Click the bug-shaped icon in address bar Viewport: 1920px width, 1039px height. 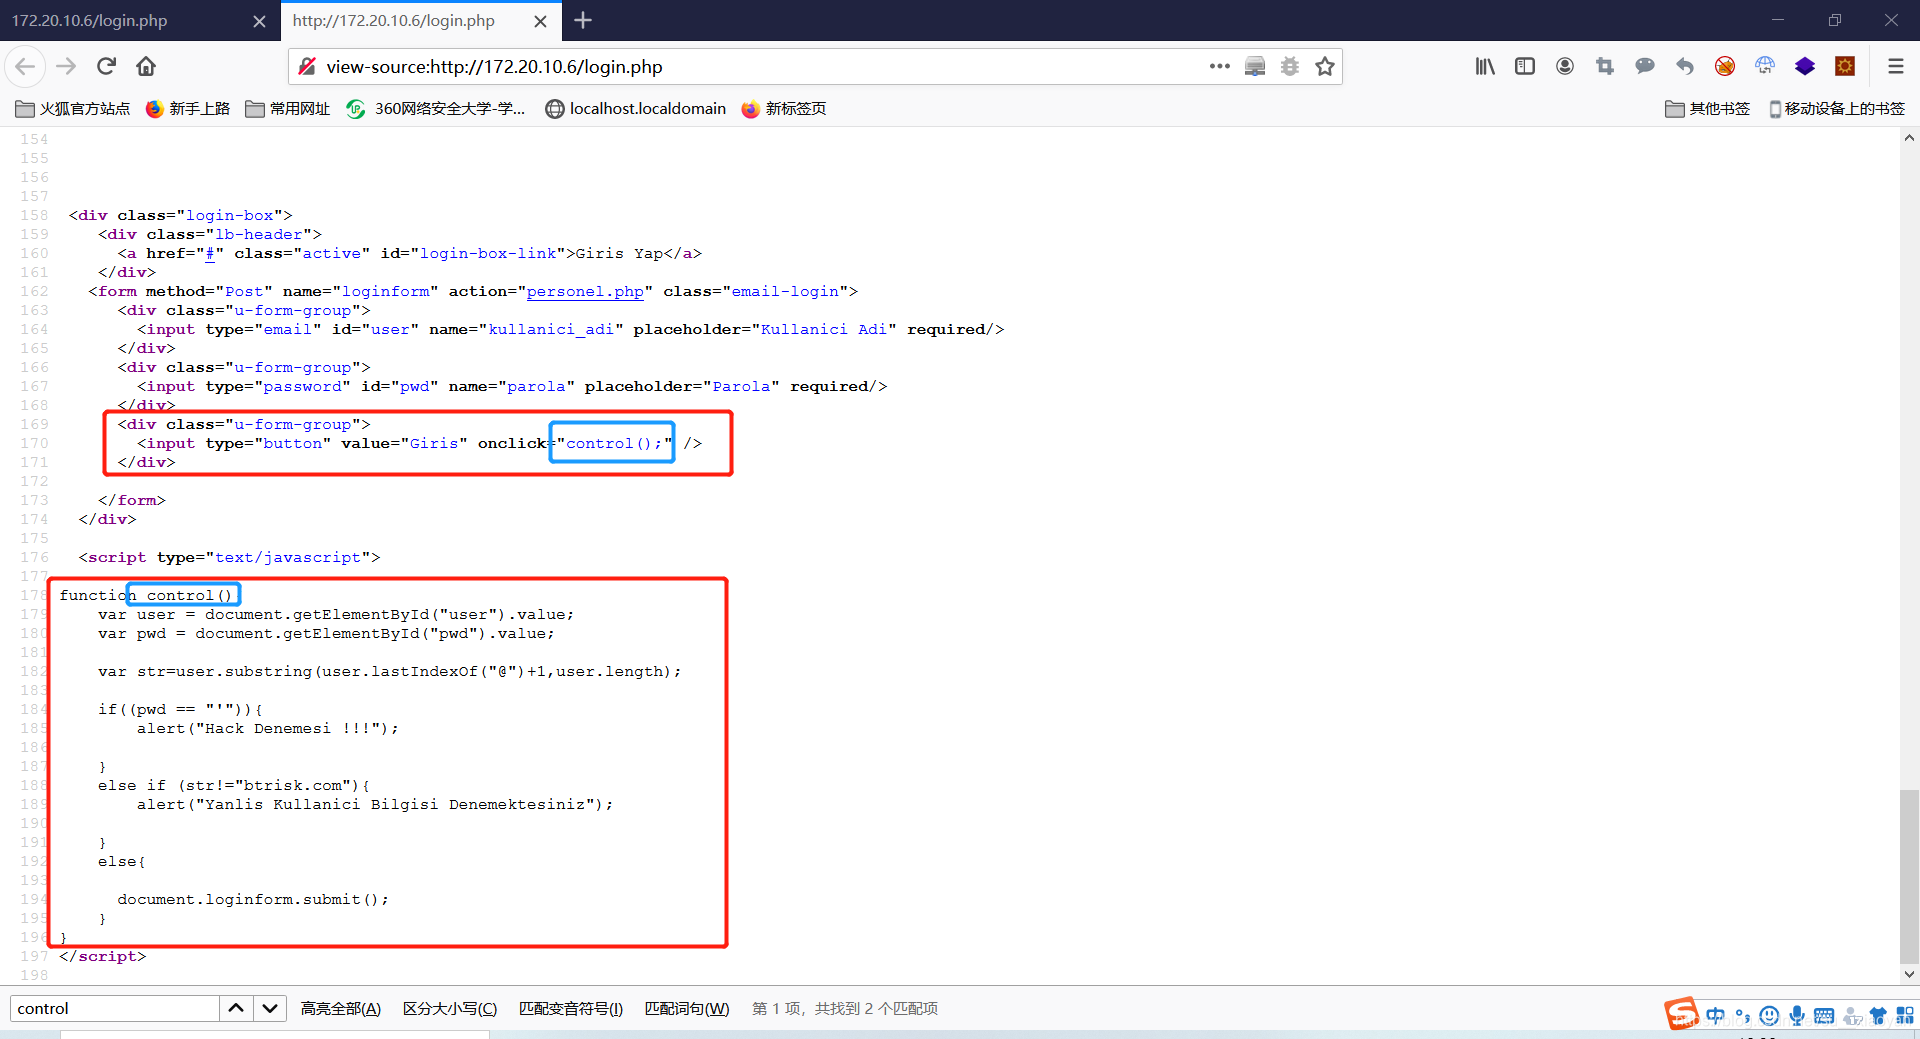tap(1290, 66)
